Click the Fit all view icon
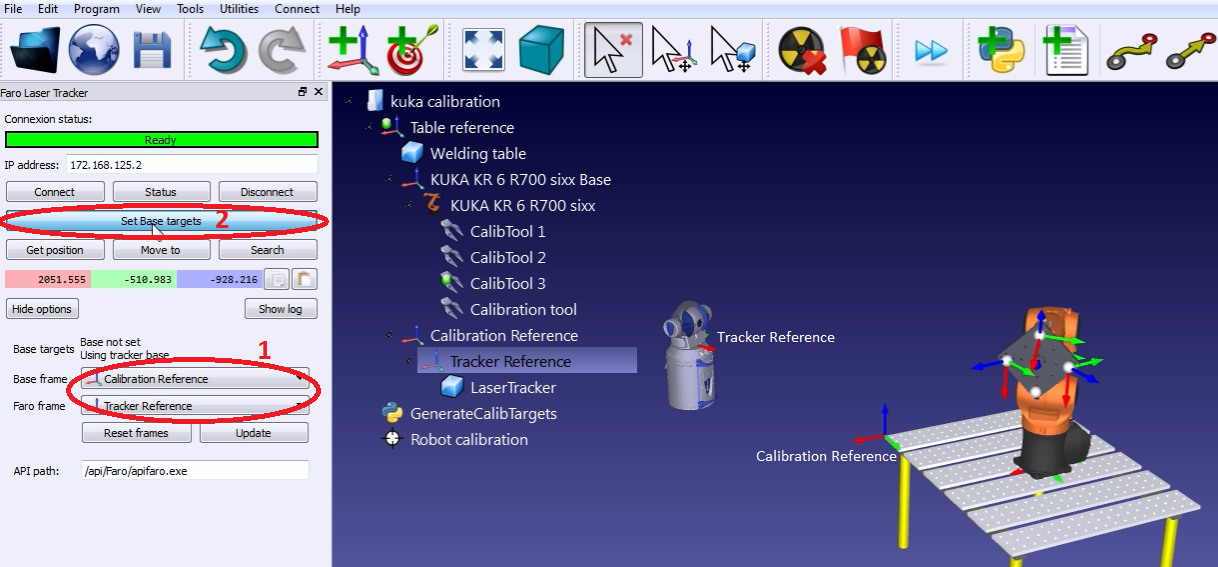 (x=483, y=49)
